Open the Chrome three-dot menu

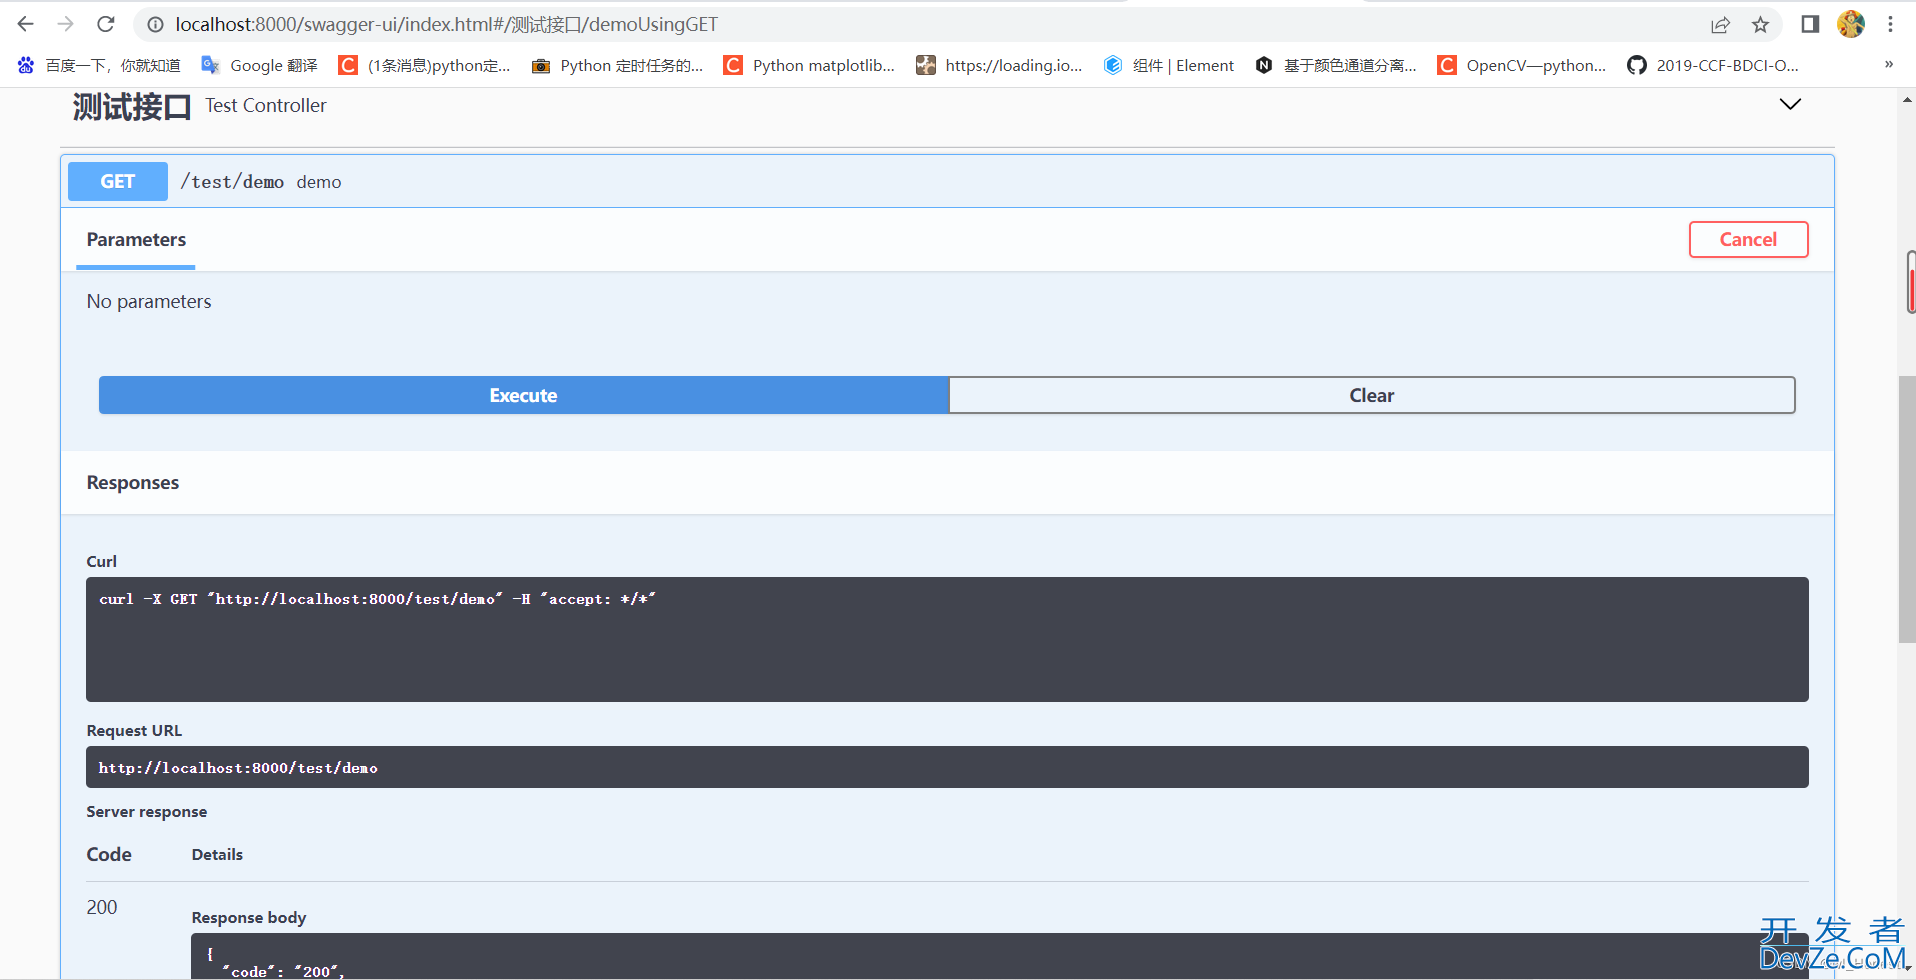(1890, 24)
